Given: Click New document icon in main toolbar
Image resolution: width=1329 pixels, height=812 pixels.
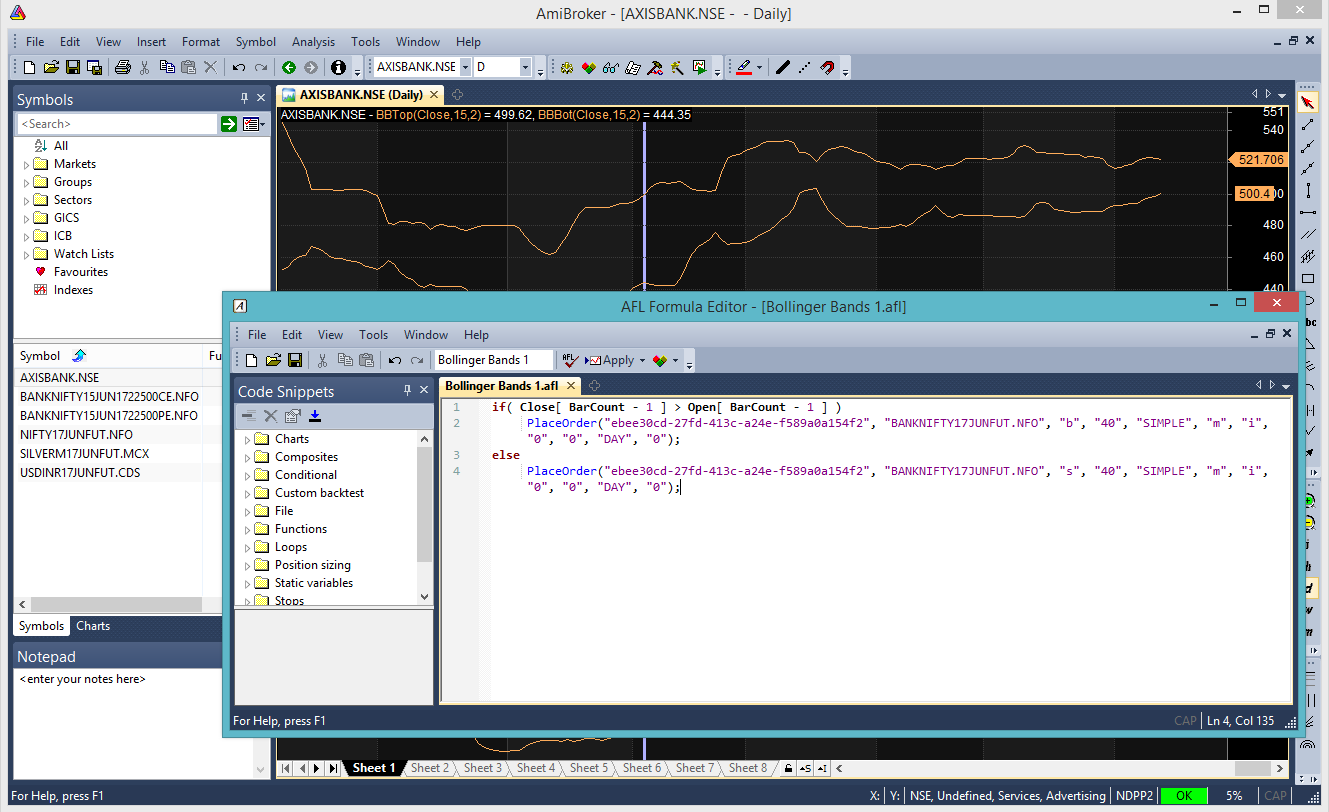Looking at the screenshot, I should (x=29, y=68).
